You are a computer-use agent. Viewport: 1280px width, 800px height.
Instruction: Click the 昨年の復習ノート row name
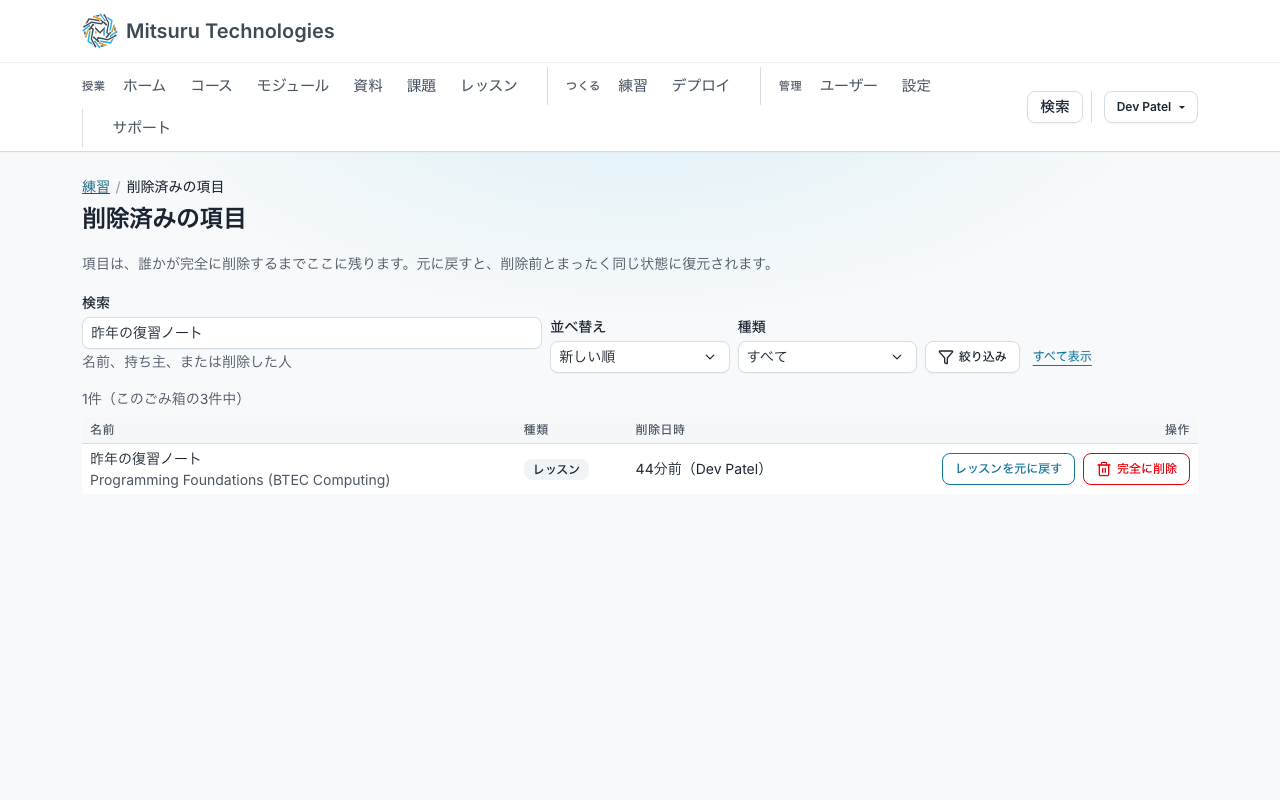(146, 459)
